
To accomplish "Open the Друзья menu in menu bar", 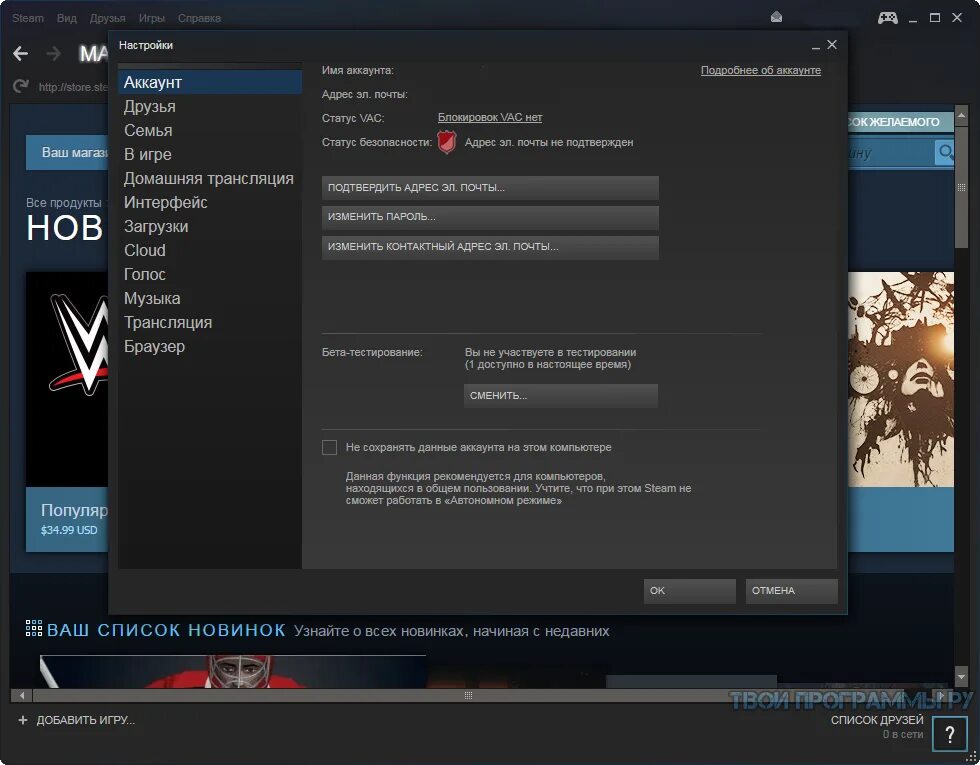I will (x=107, y=18).
